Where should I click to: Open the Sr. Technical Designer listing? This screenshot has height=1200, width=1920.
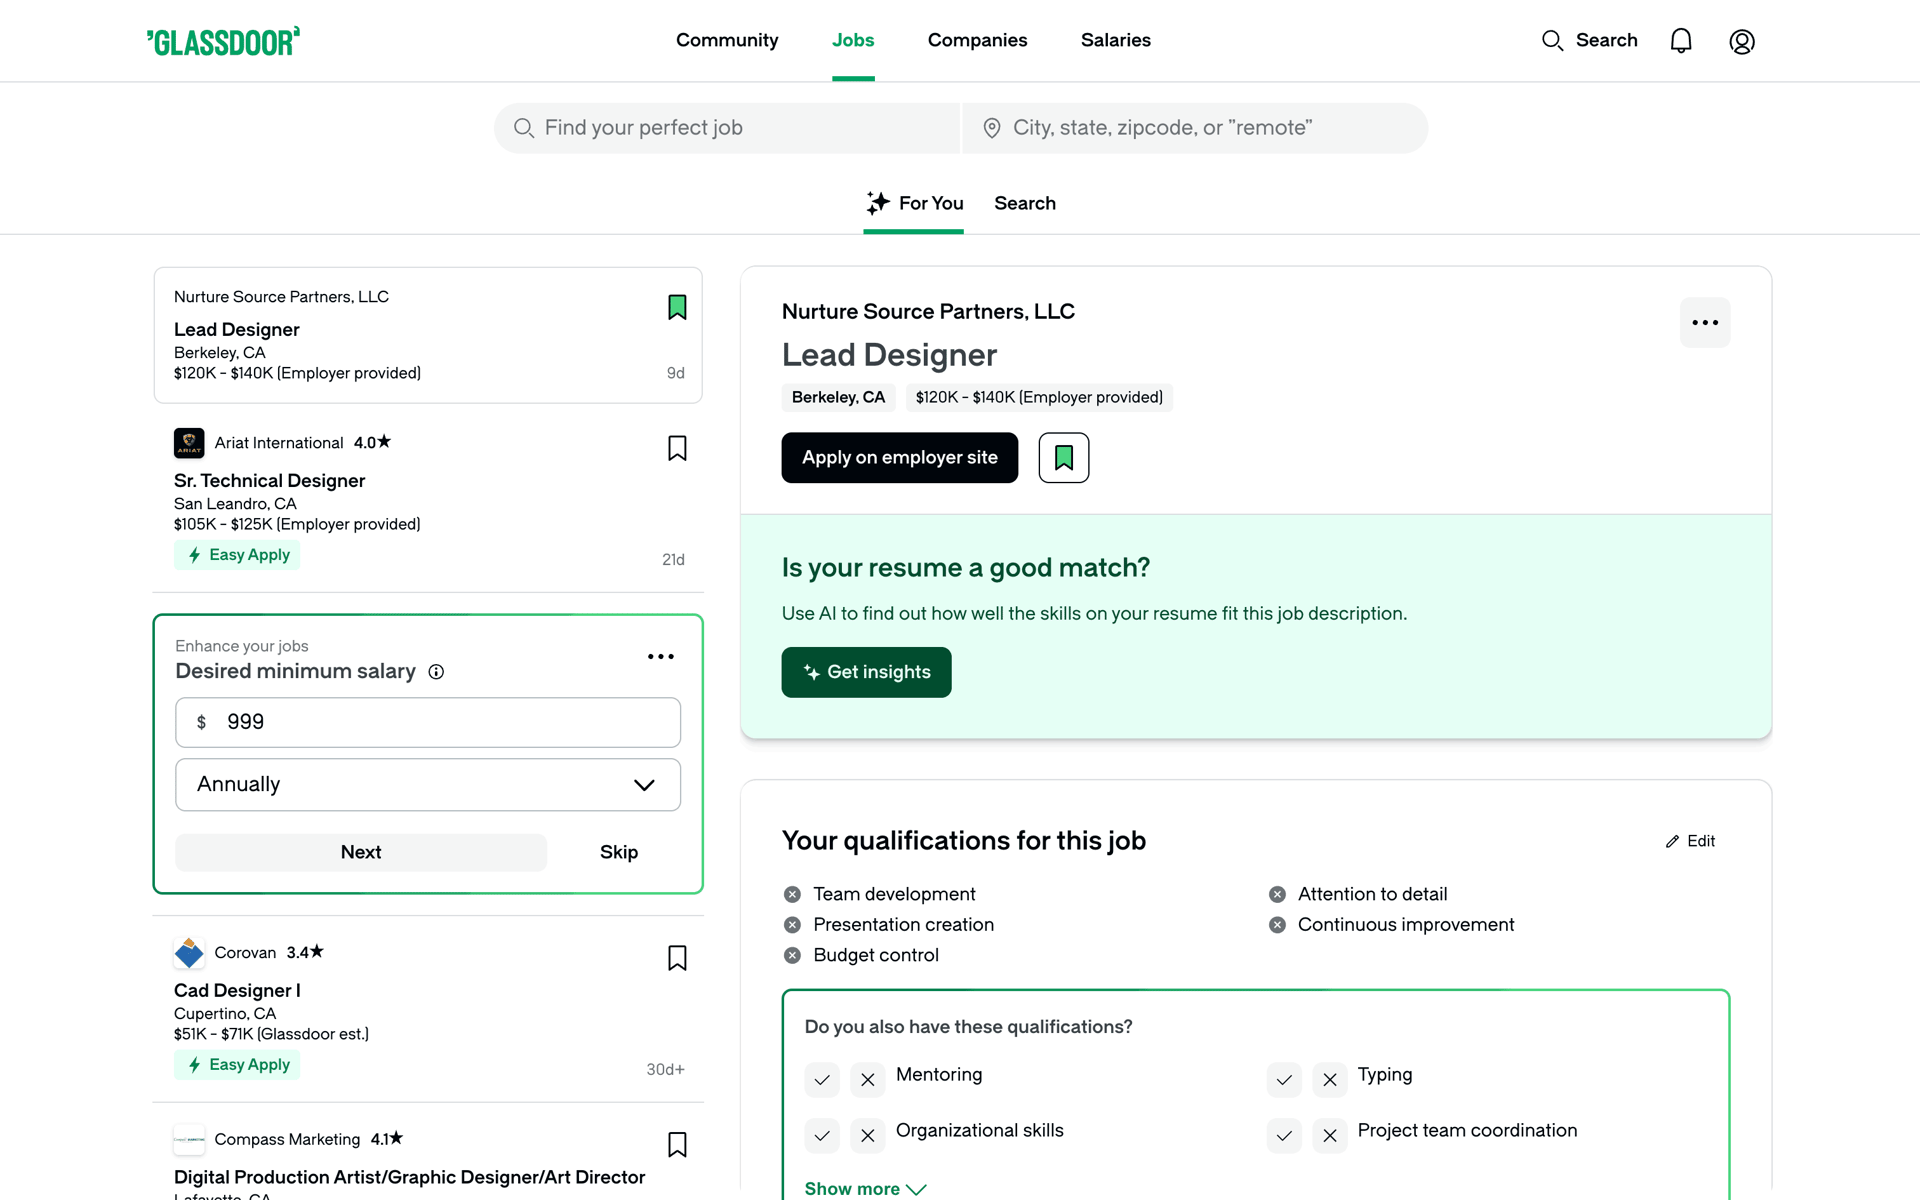(x=270, y=481)
